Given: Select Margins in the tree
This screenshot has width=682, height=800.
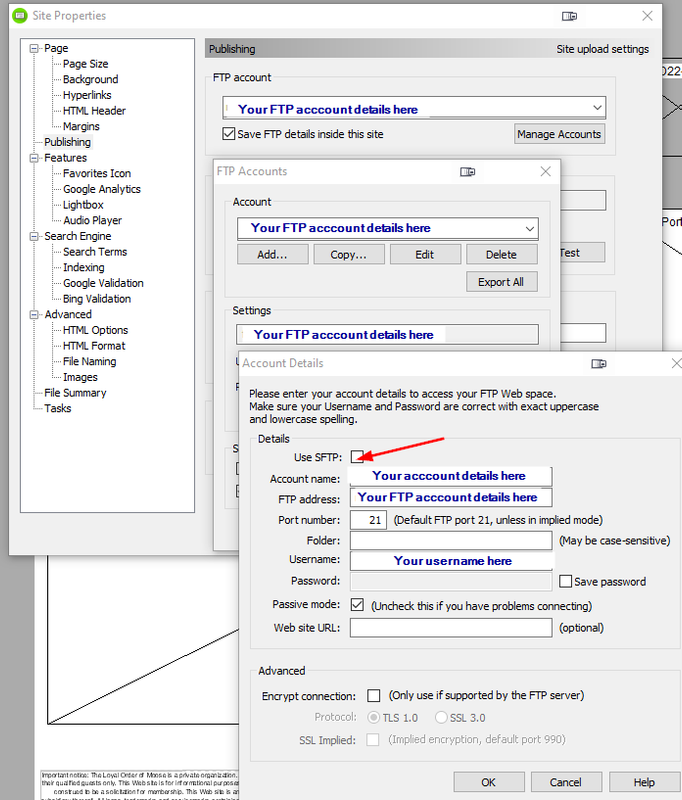Looking at the screenshot, I should point(81,127).
